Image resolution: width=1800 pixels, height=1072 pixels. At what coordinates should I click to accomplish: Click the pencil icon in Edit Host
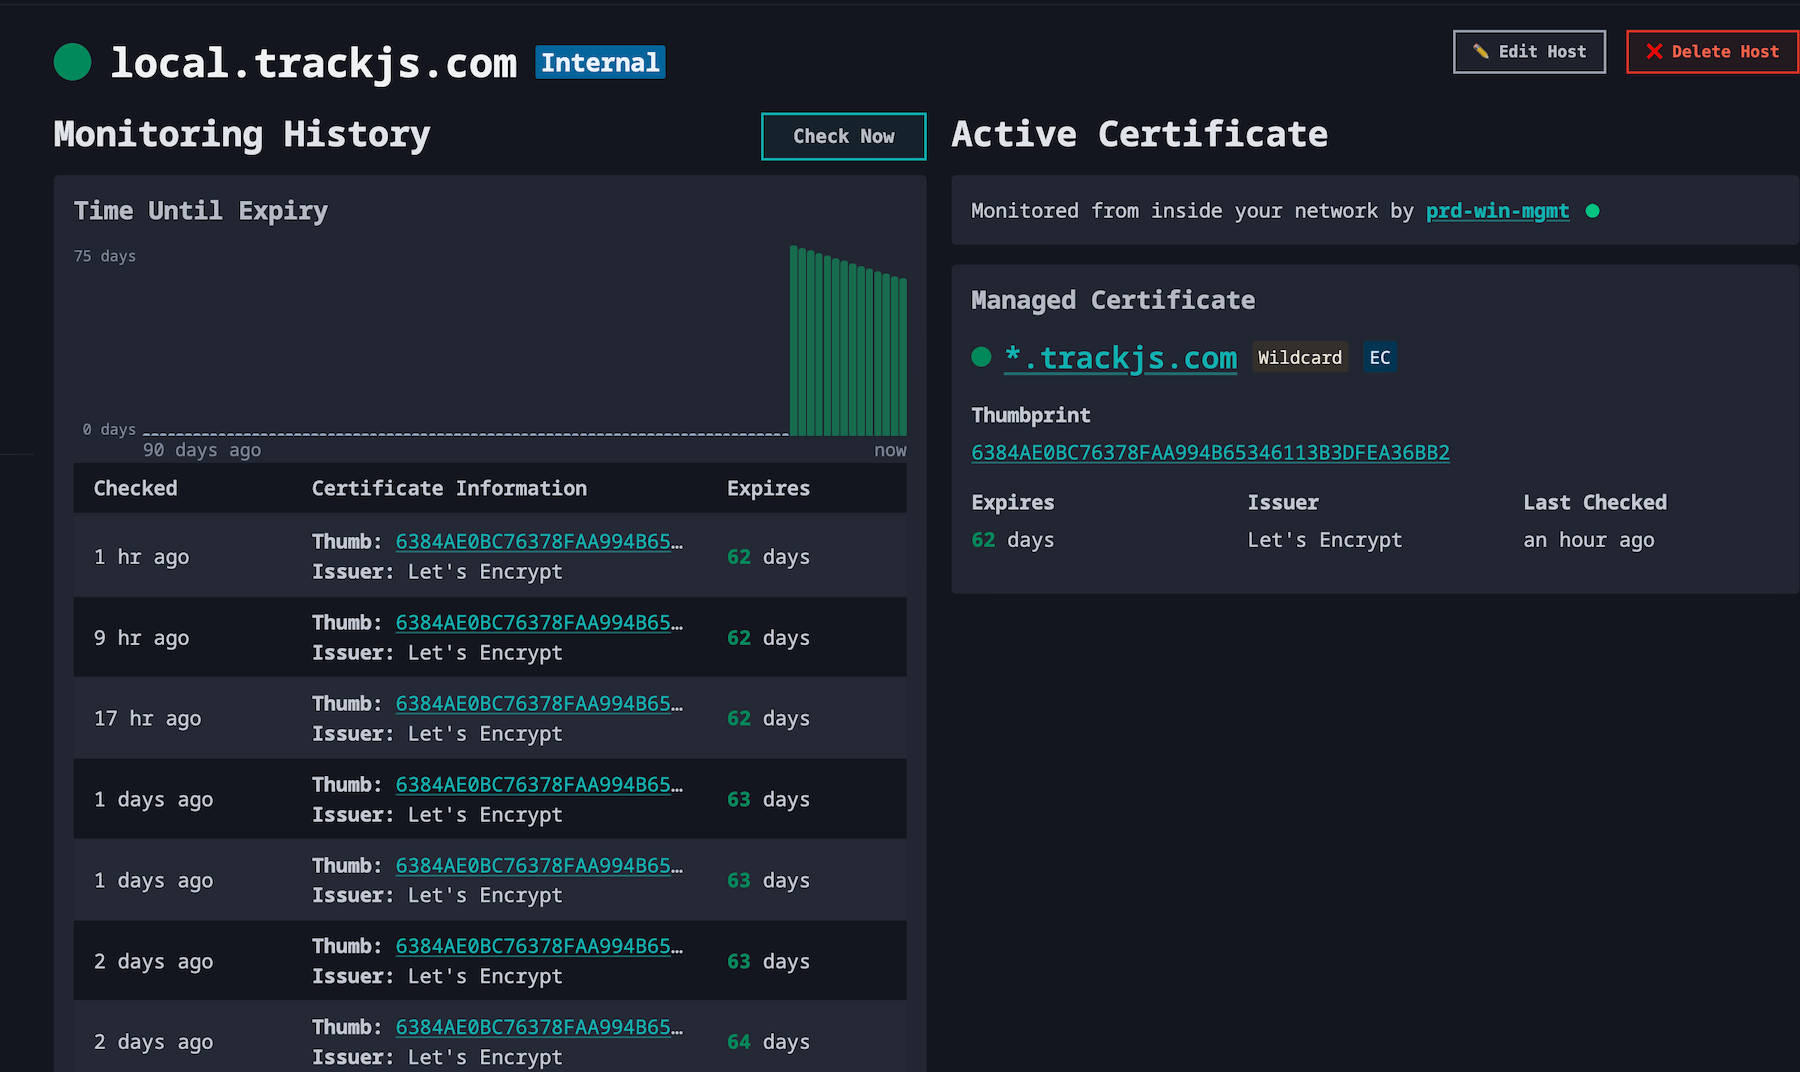(x=1481, y=52)
